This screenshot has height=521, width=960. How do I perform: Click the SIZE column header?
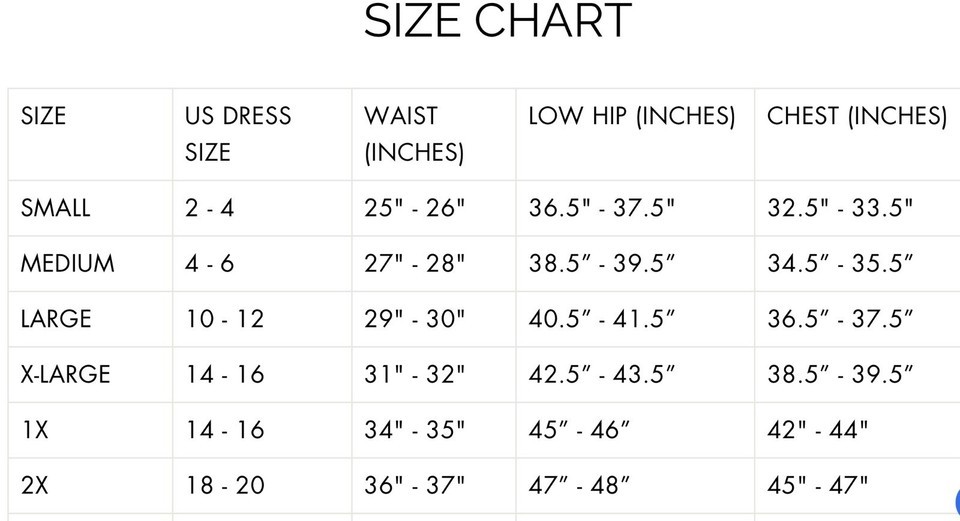pos(43,116)
